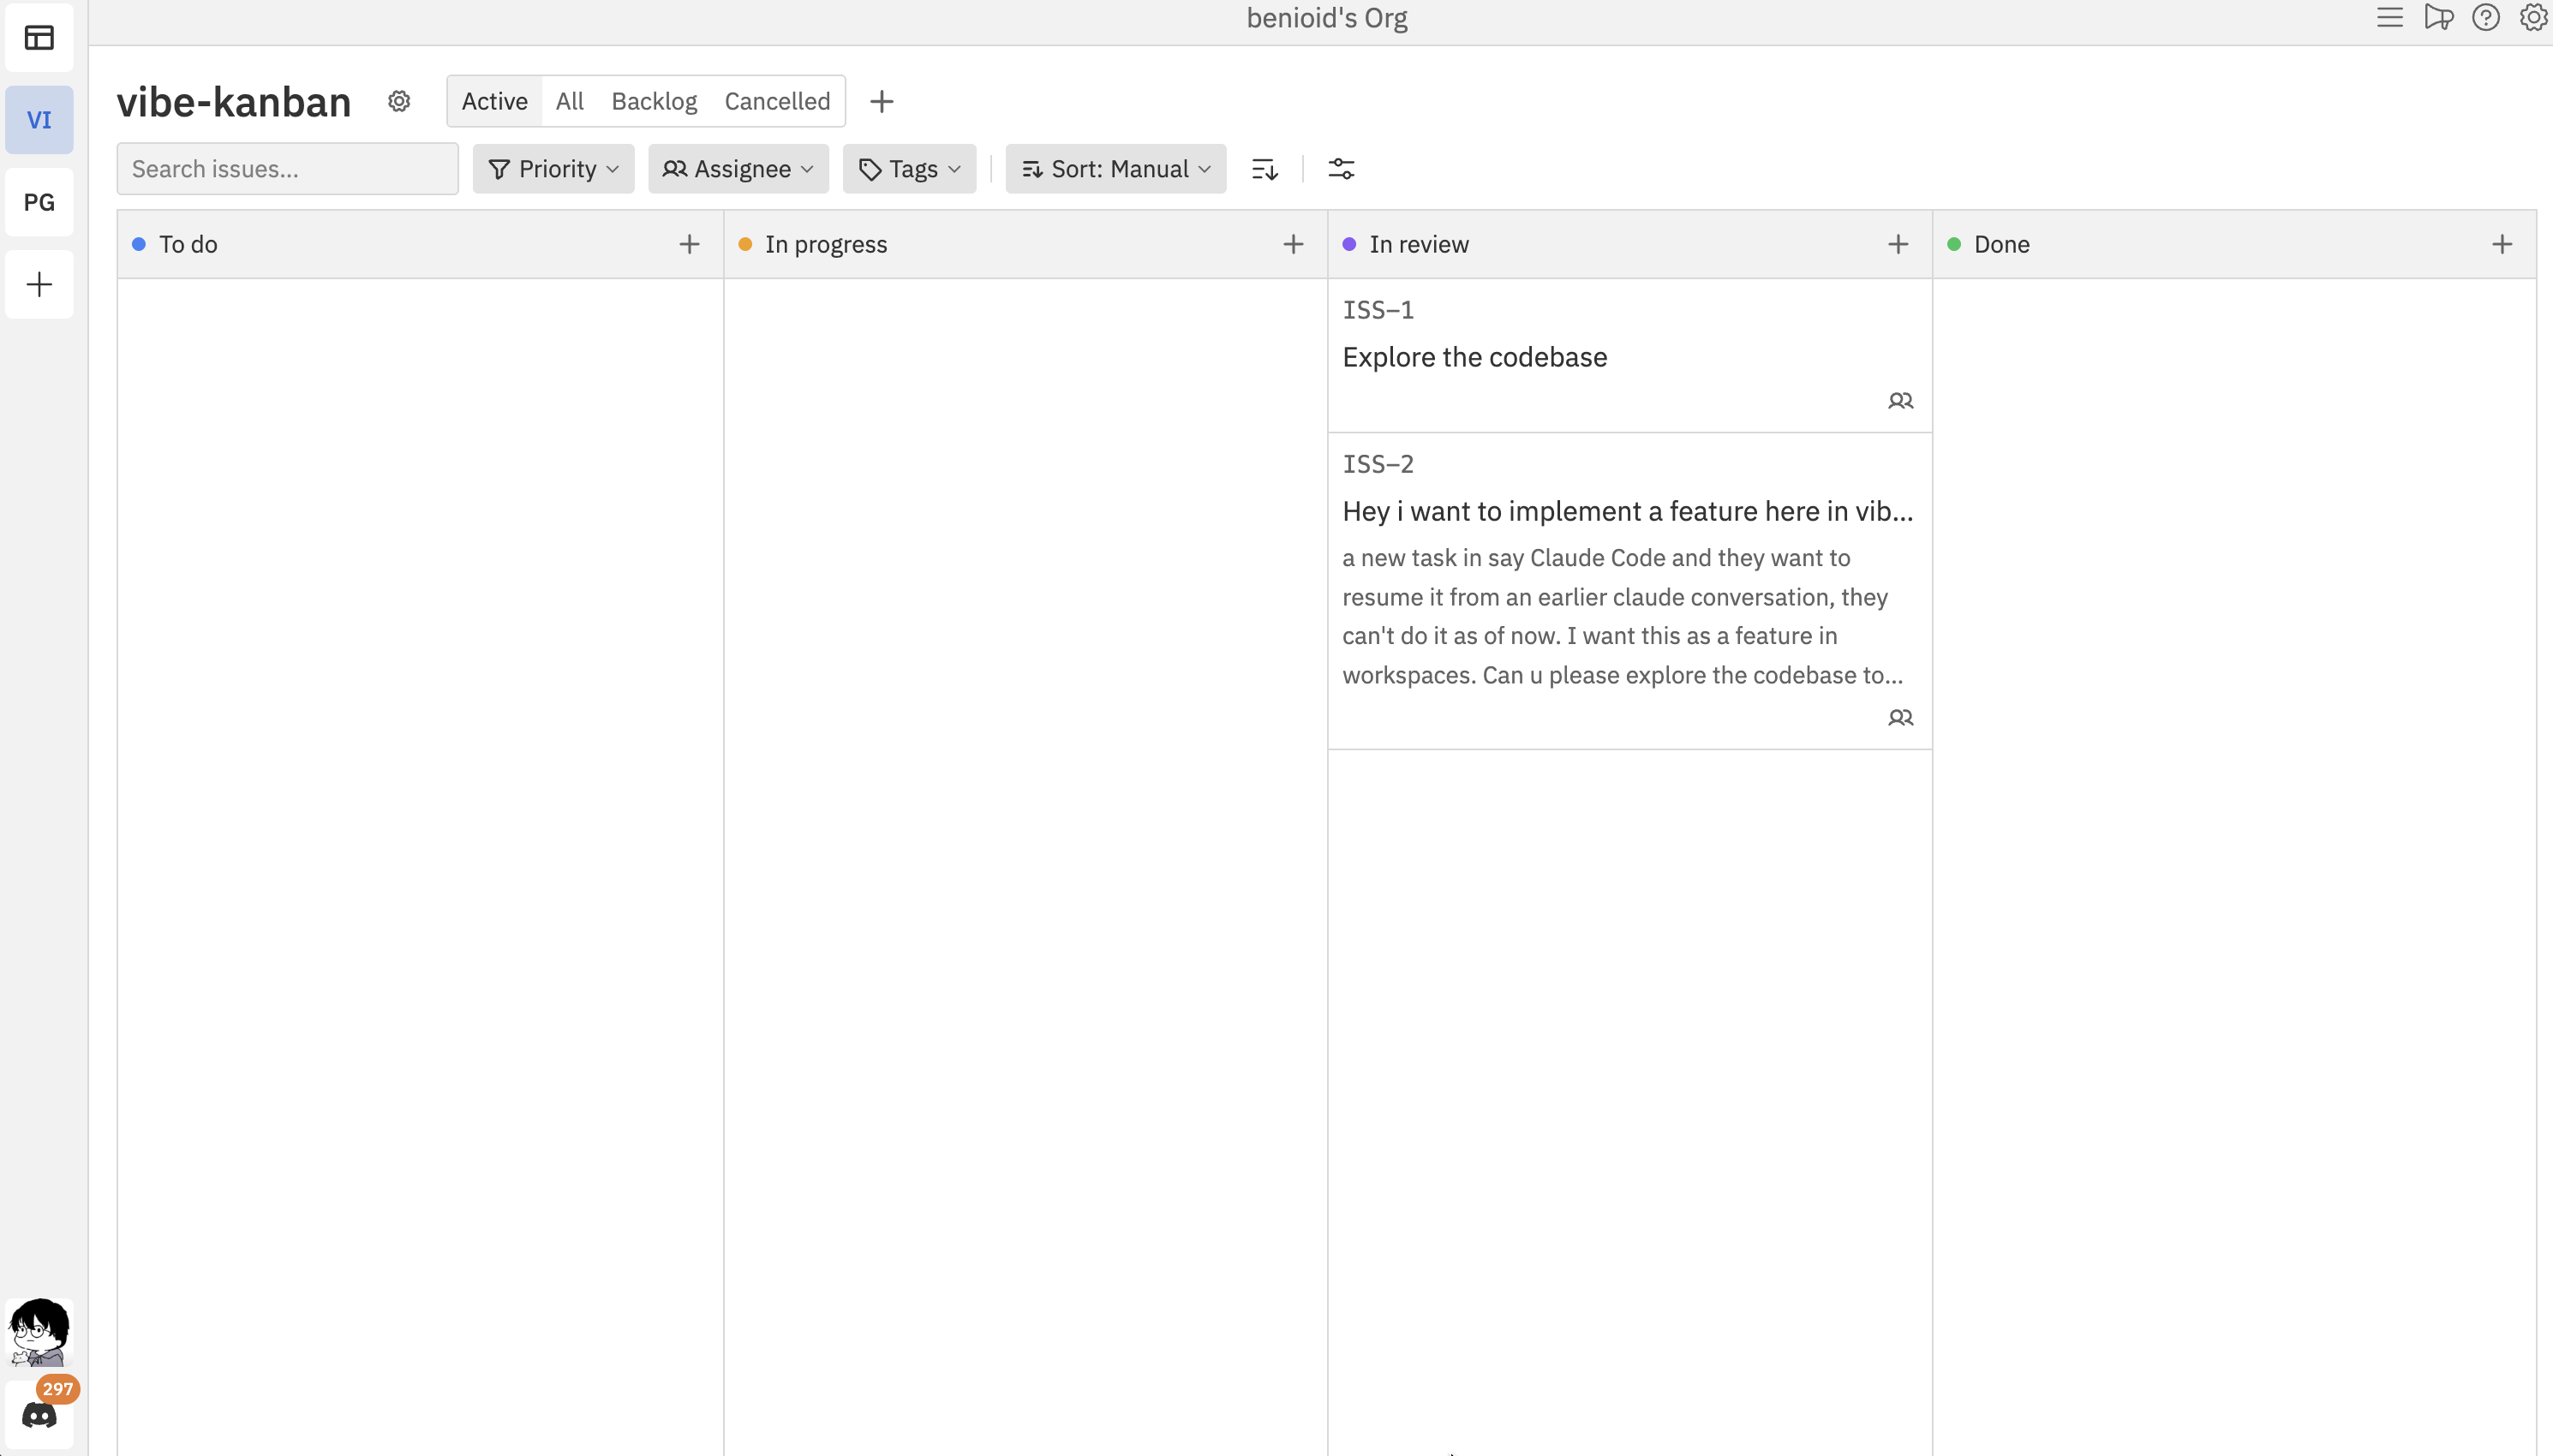Add a new issue to the To do column
This screenshot has width=2553, height=1456.
click(x=689, y=243)
